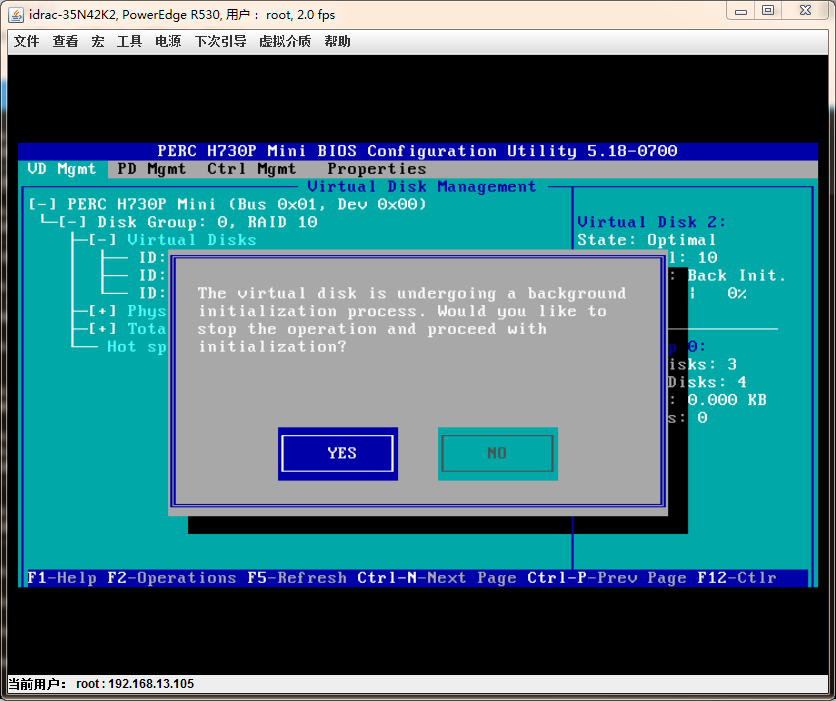Click the F12-Ctlr shortcut text
The width and height of the screenshot is (836, 701).
pos(737,578)
